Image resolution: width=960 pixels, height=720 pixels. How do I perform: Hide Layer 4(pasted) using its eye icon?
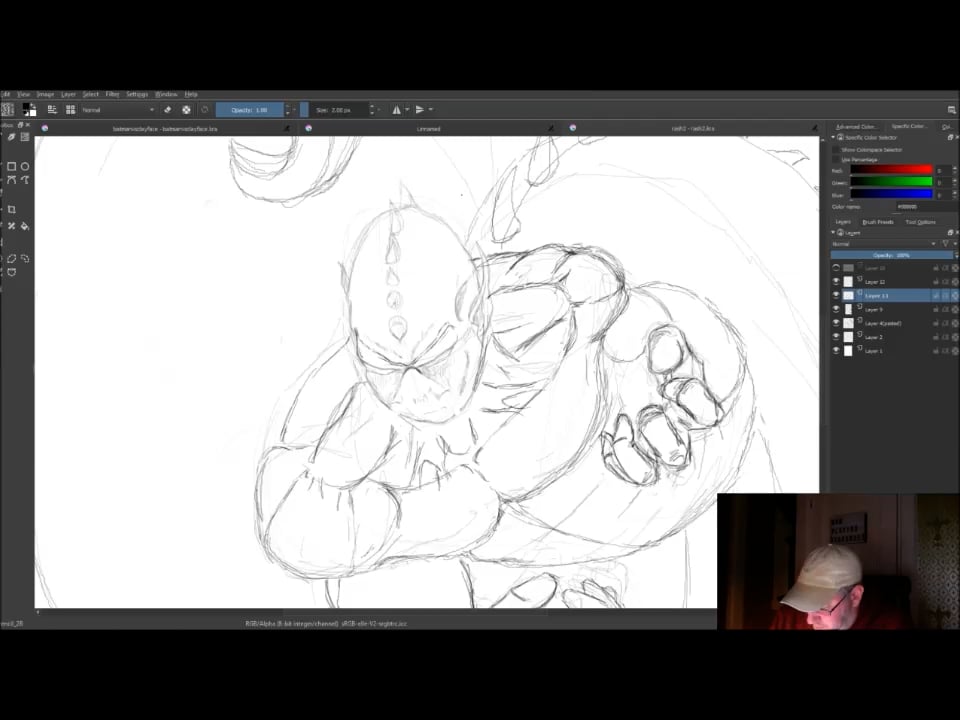pyautogui.click(x=836, y=323)
